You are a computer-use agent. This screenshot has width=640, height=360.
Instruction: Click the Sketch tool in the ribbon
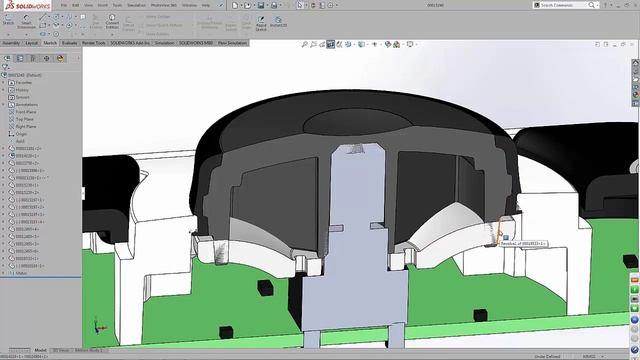click(8, 20)
